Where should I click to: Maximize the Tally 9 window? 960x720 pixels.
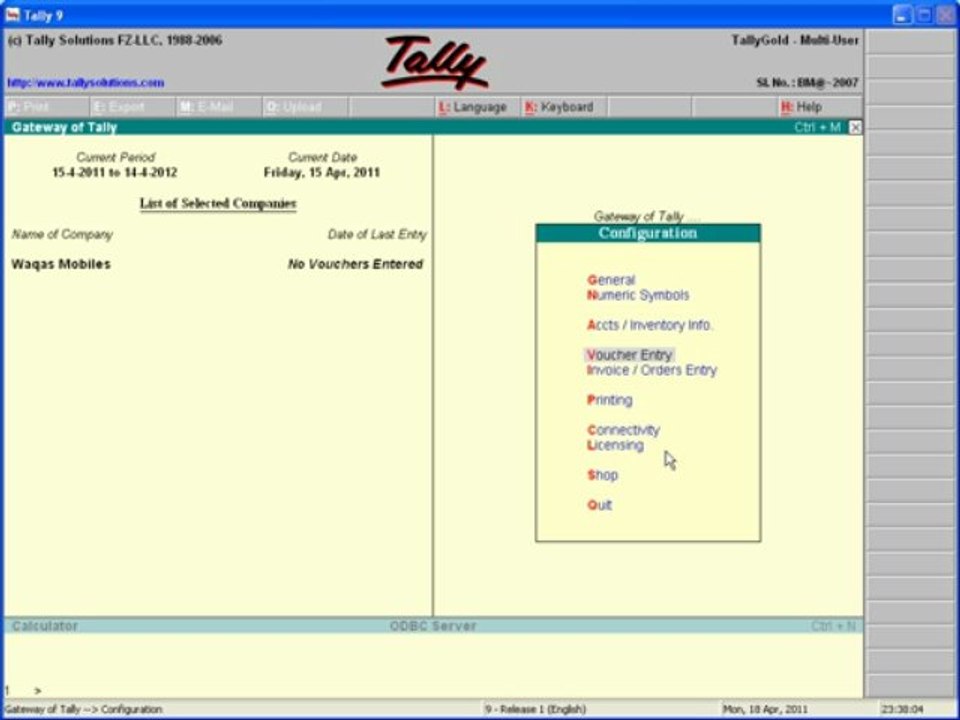click(x=924, y=15)
